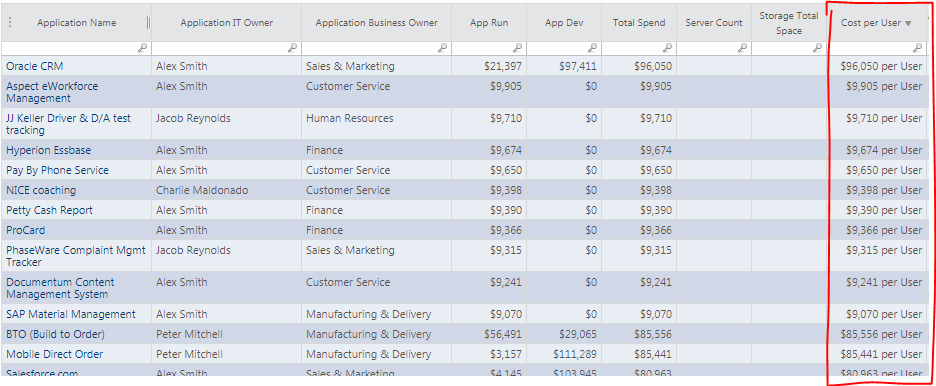Click search icon under Storage Total Space
Viewport: 936px width, 386px height.
[817, 48]
